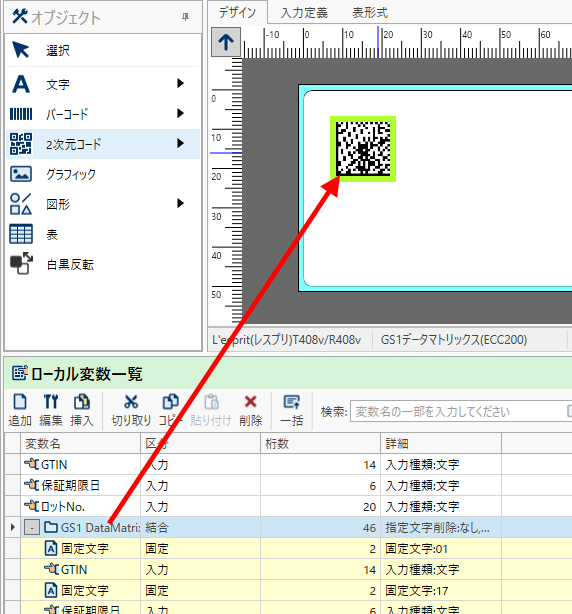Screen dimensions: 572x614
Task: Expand the 図形 submenu arrow
Action: tap(180, 203)
